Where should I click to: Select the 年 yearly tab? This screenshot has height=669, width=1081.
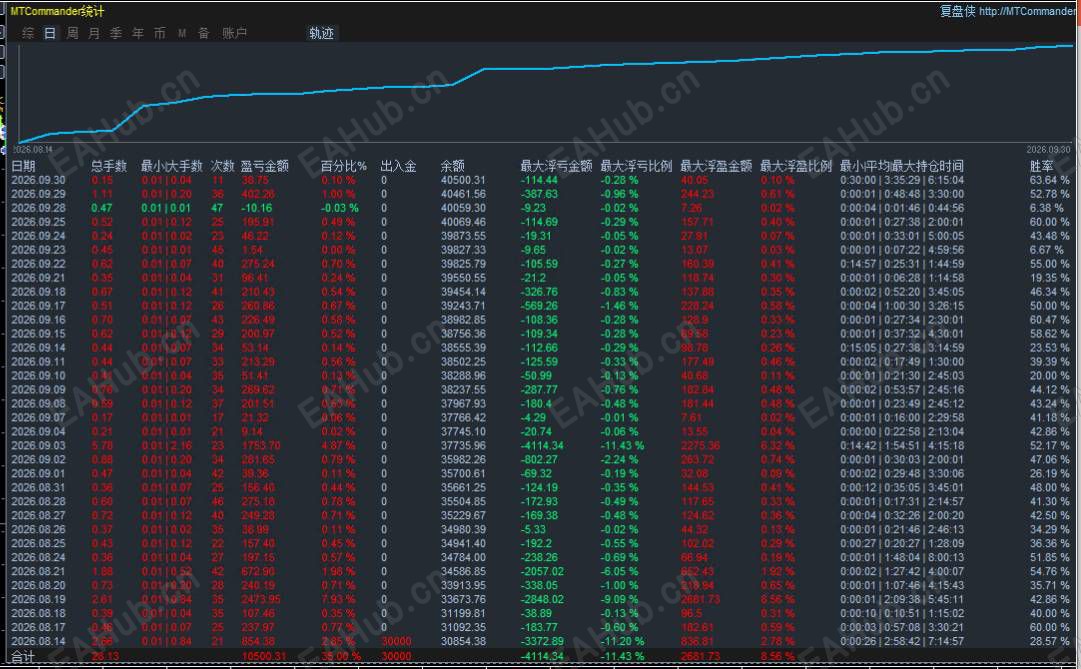pos(138,33)
